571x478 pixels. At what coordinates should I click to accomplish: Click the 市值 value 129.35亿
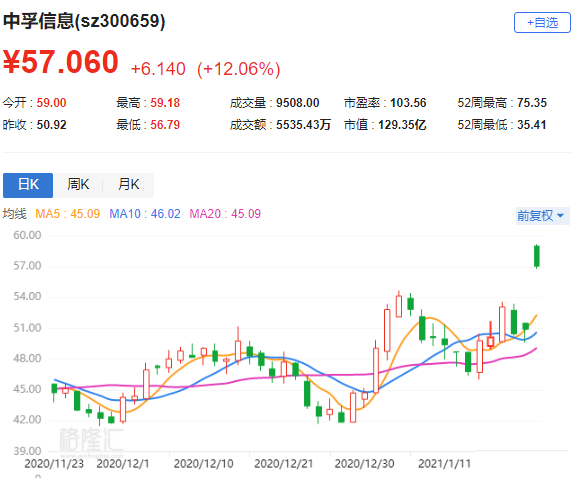coord(402,125)
